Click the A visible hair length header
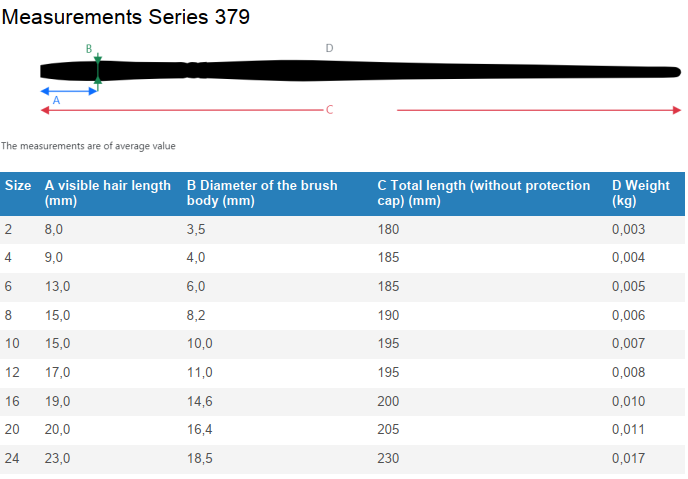This screenshot has width=688, height=479. click(x=108, y=193)
